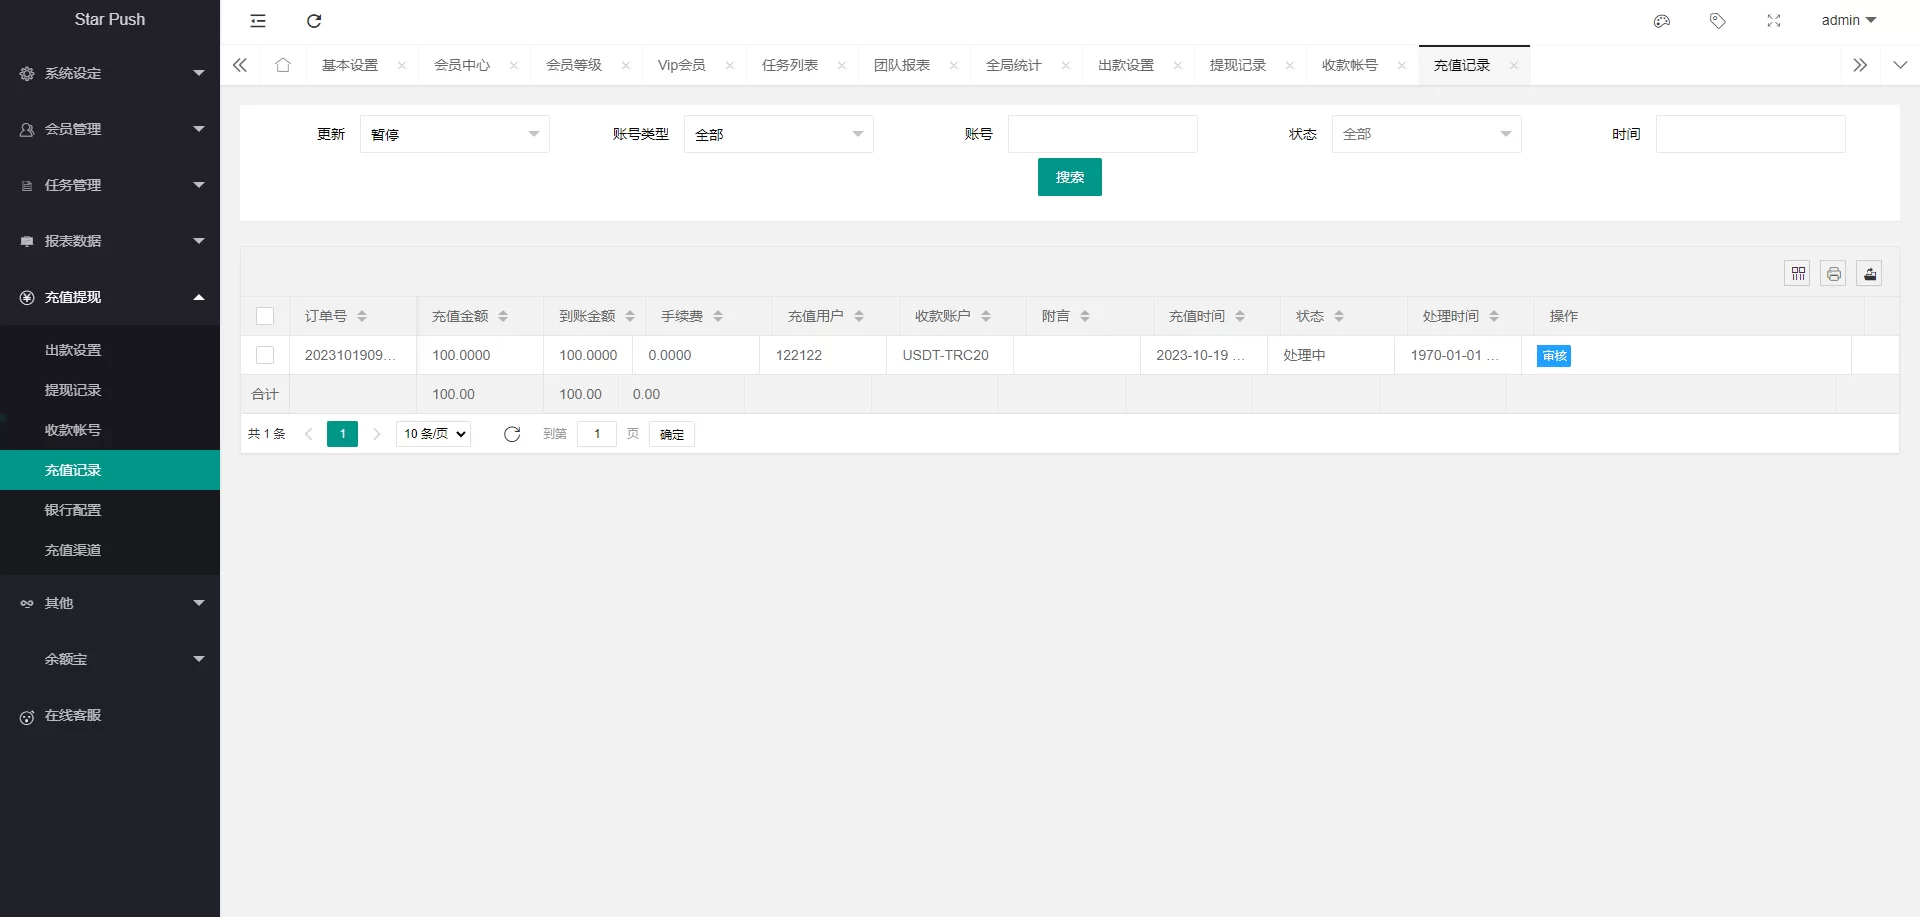Select the checkbox on the recharge record row

[265, 355]
